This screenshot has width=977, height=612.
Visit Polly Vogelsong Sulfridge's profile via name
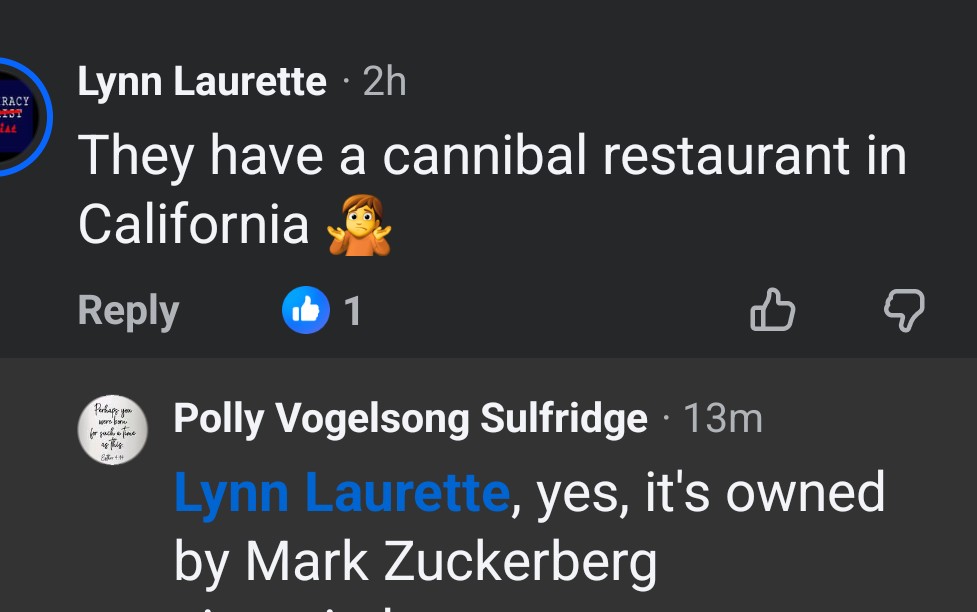tap(410, 418)
